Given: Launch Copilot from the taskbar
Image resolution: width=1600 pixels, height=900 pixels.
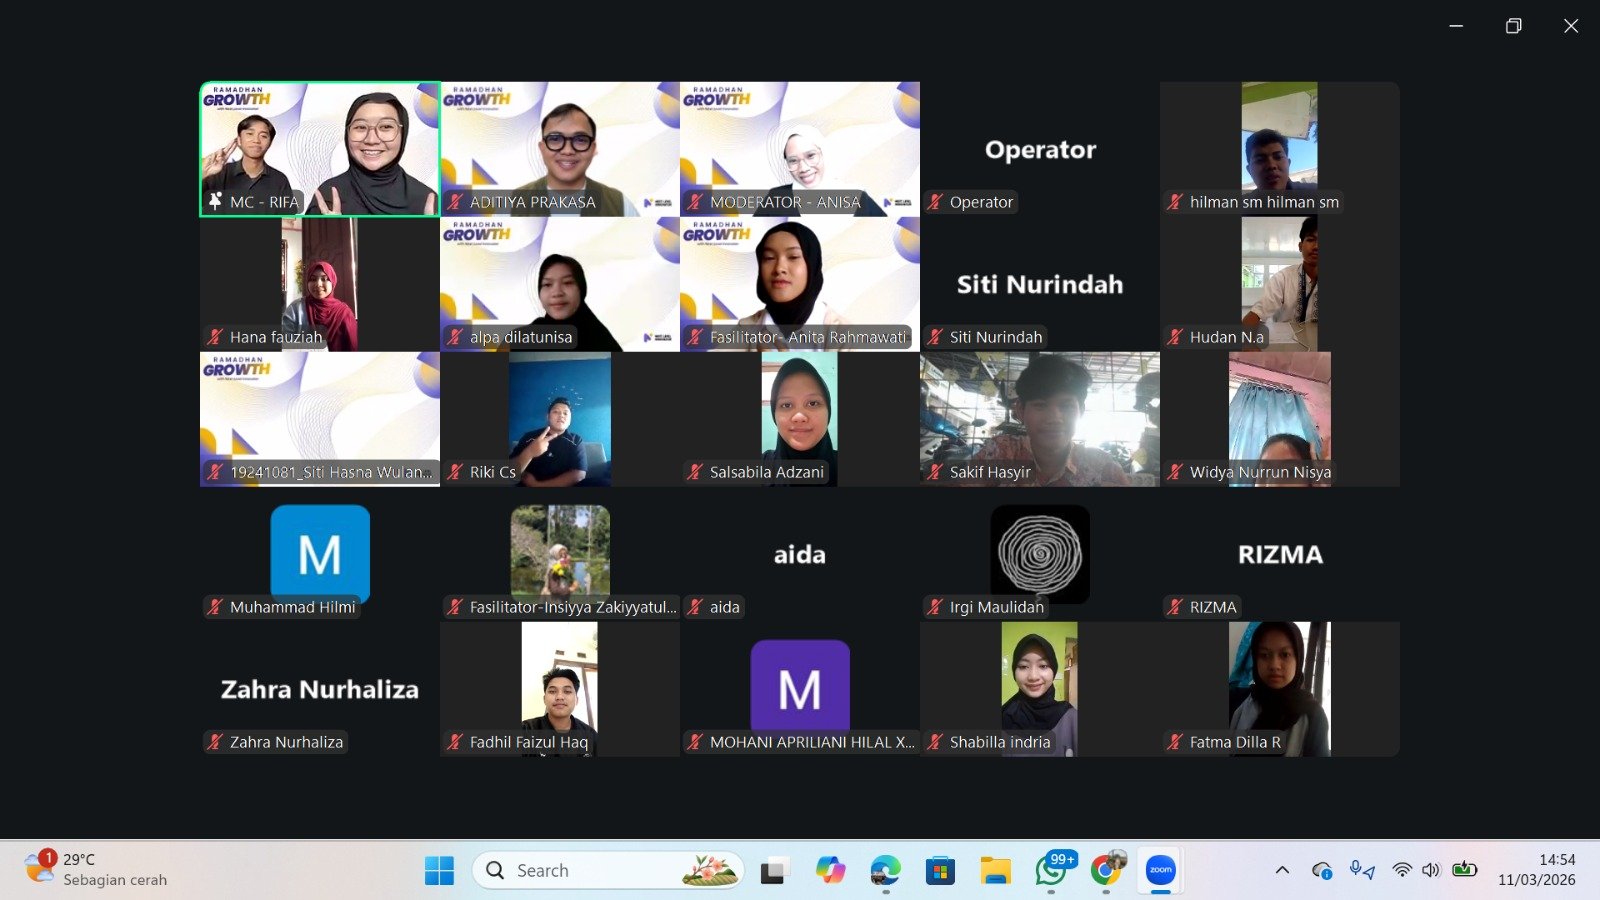Looking at the screenshot, I should click(x=830, y=870).
